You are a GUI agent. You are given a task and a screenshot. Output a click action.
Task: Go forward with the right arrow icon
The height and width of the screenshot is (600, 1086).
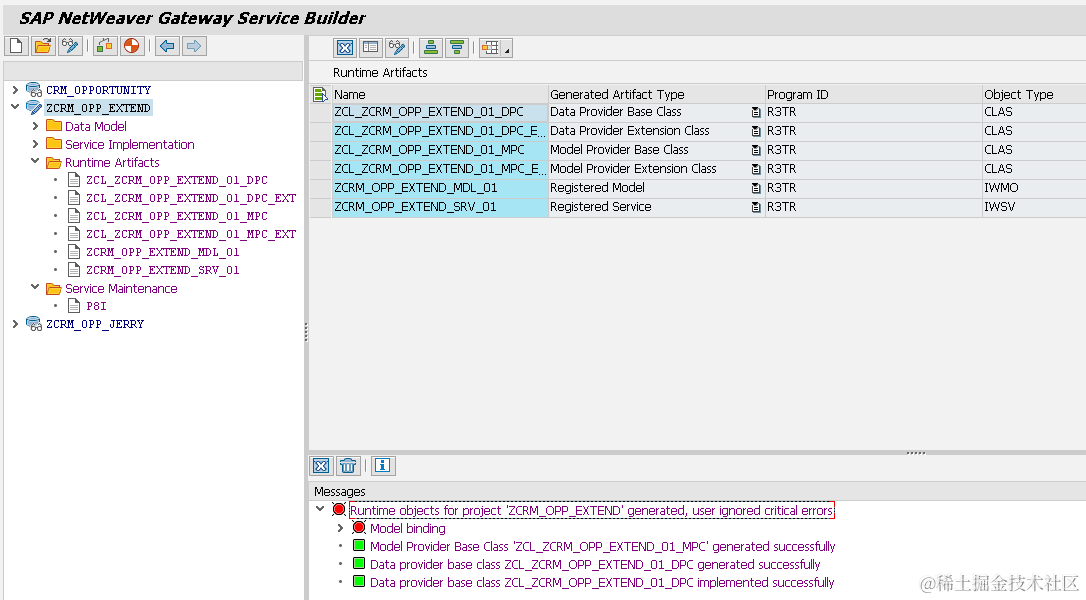[194, 46]
